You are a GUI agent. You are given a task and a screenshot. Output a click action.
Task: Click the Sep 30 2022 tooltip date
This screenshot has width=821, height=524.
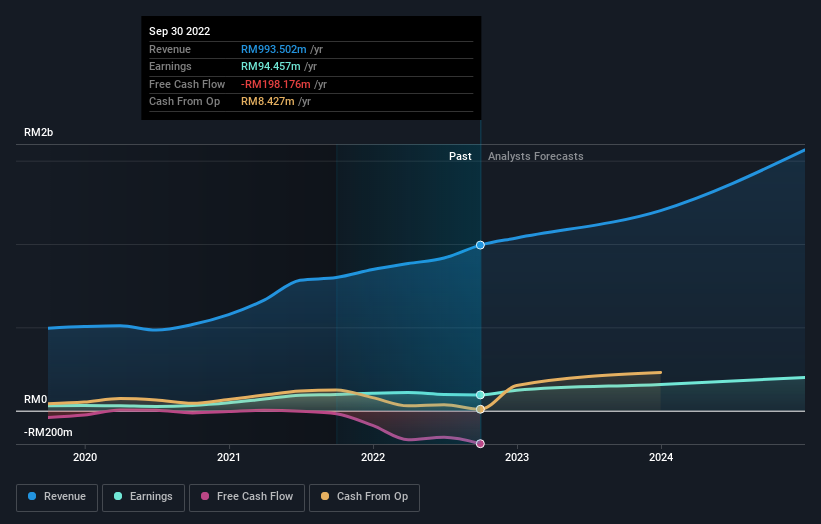180,31
